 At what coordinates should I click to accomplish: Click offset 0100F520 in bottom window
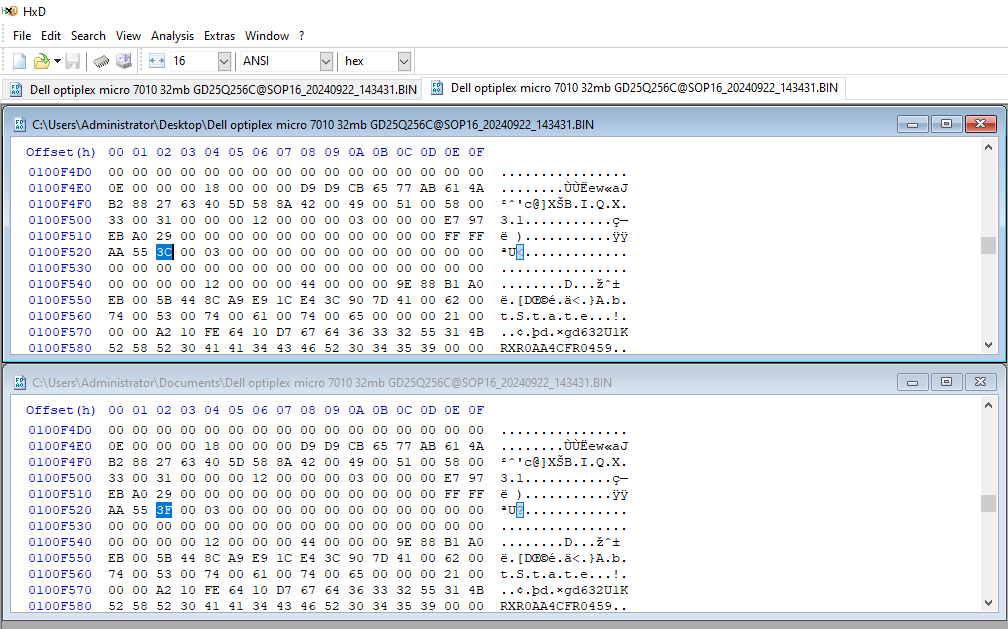pos(60,510)
